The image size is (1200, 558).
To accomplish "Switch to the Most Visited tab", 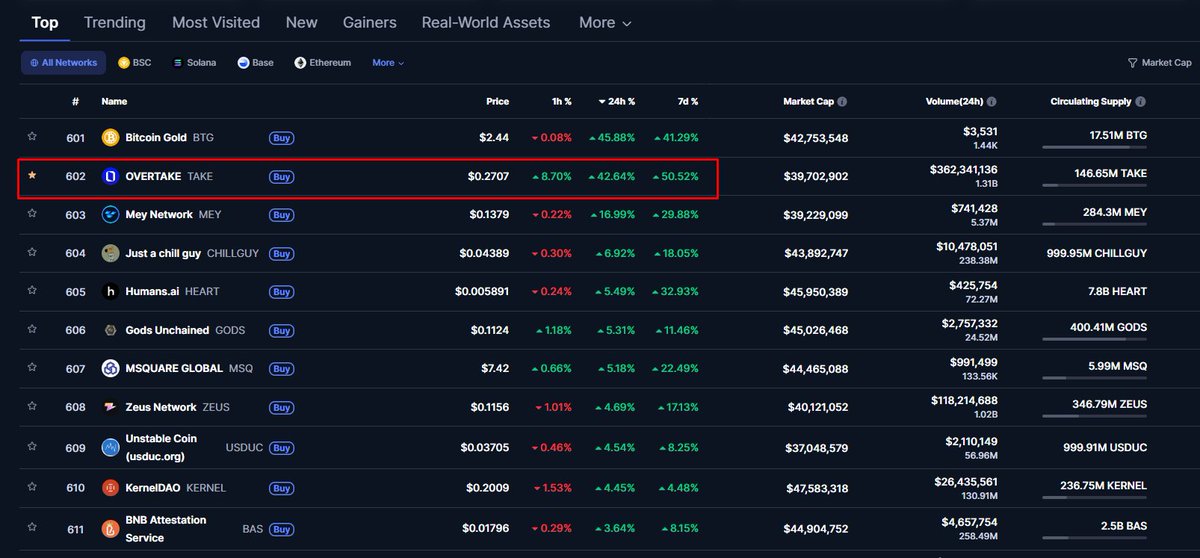I will click(x=216, y=22).
